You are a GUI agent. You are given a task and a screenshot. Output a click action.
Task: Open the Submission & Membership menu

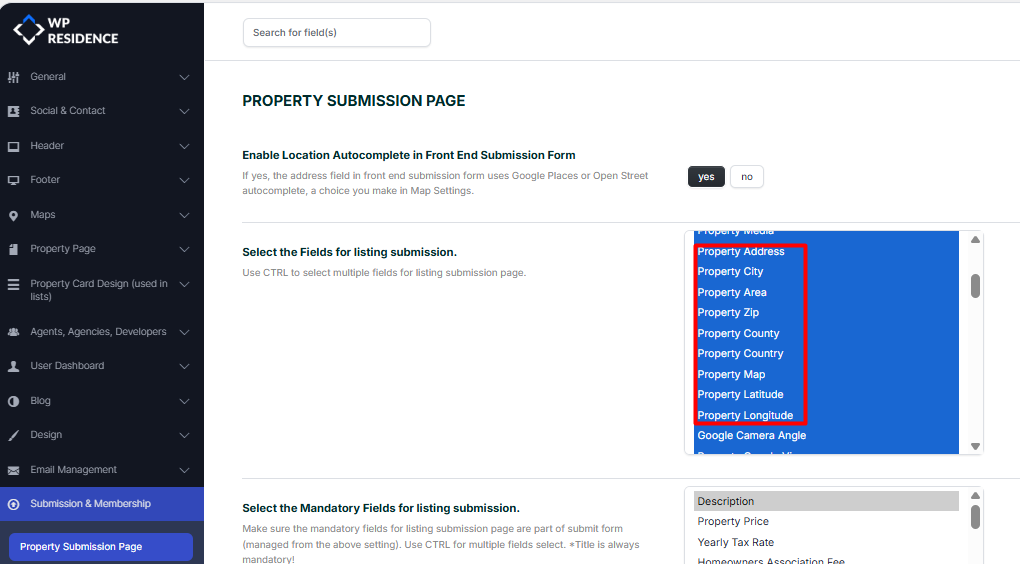point(90,504)
